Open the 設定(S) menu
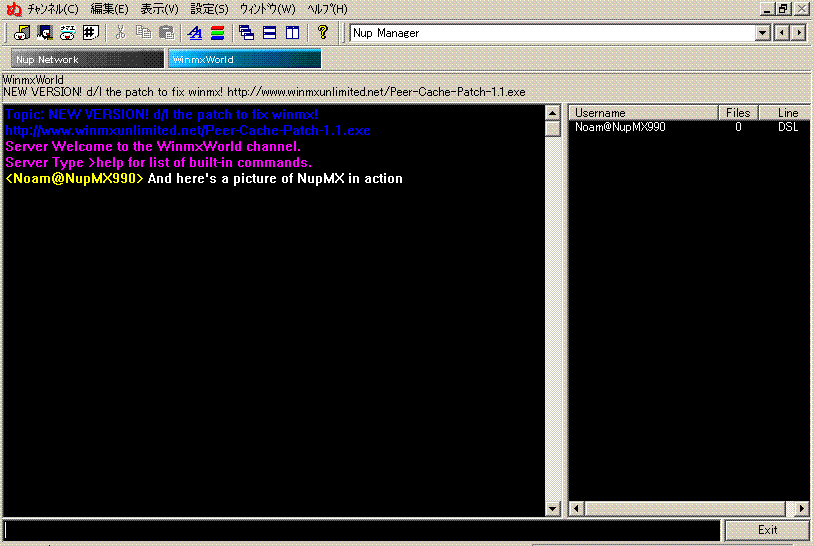Screen dimensions: 814x546 (209, 9)
